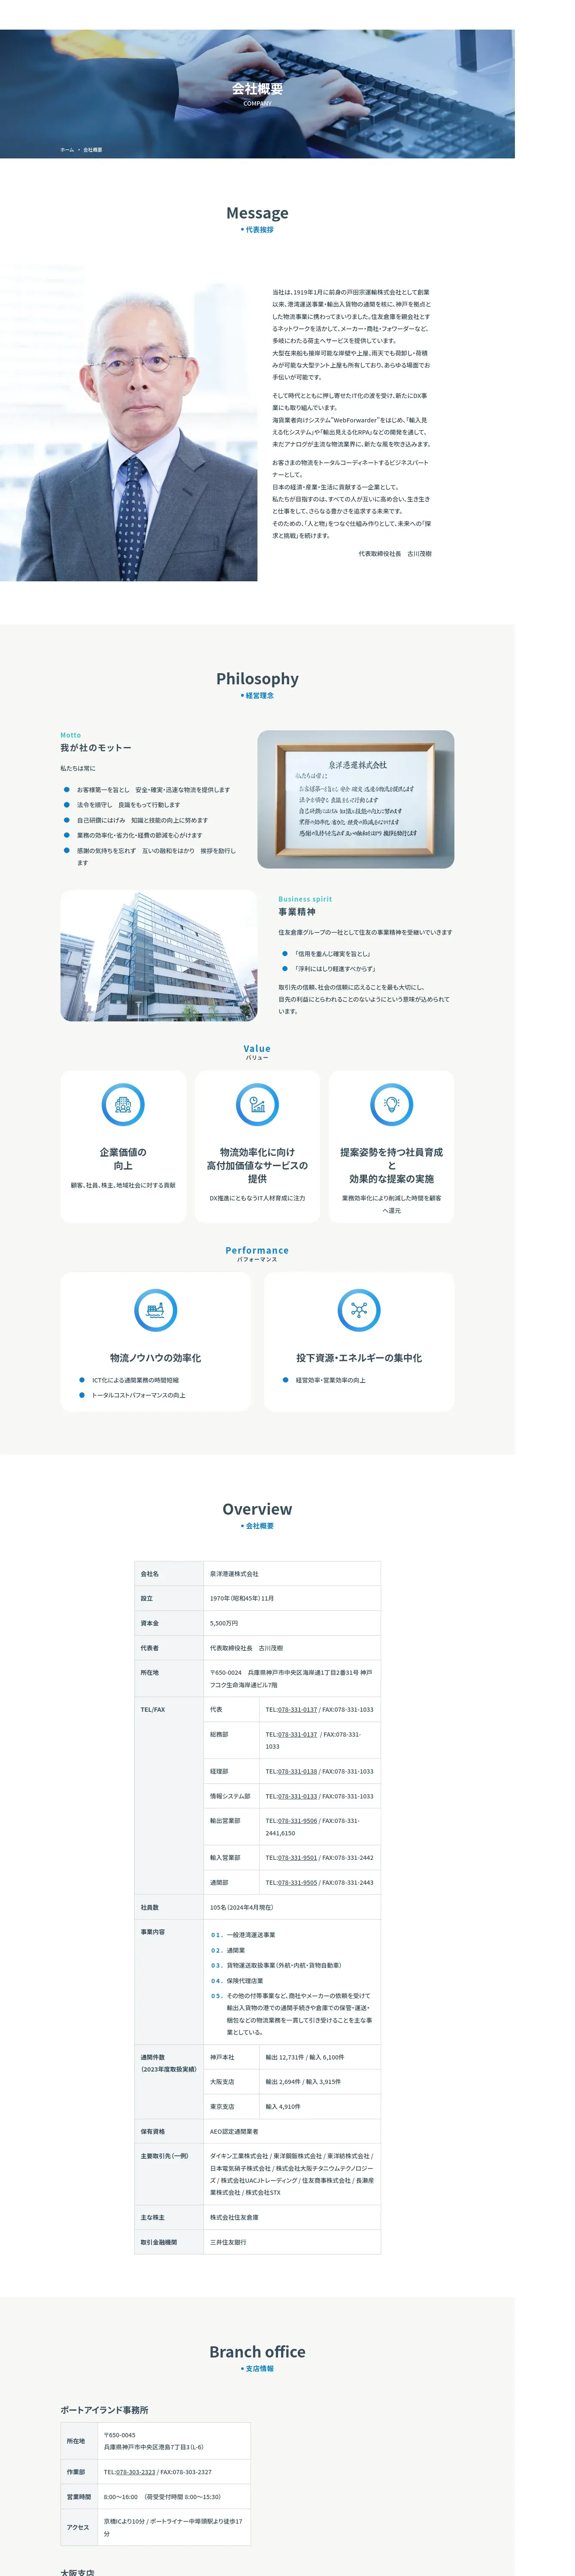Image resolution: width=575 pixels, height=2576 pixels.
Task: Click the 5,500万円 capital value
Action: click(x=224, y=1623)
